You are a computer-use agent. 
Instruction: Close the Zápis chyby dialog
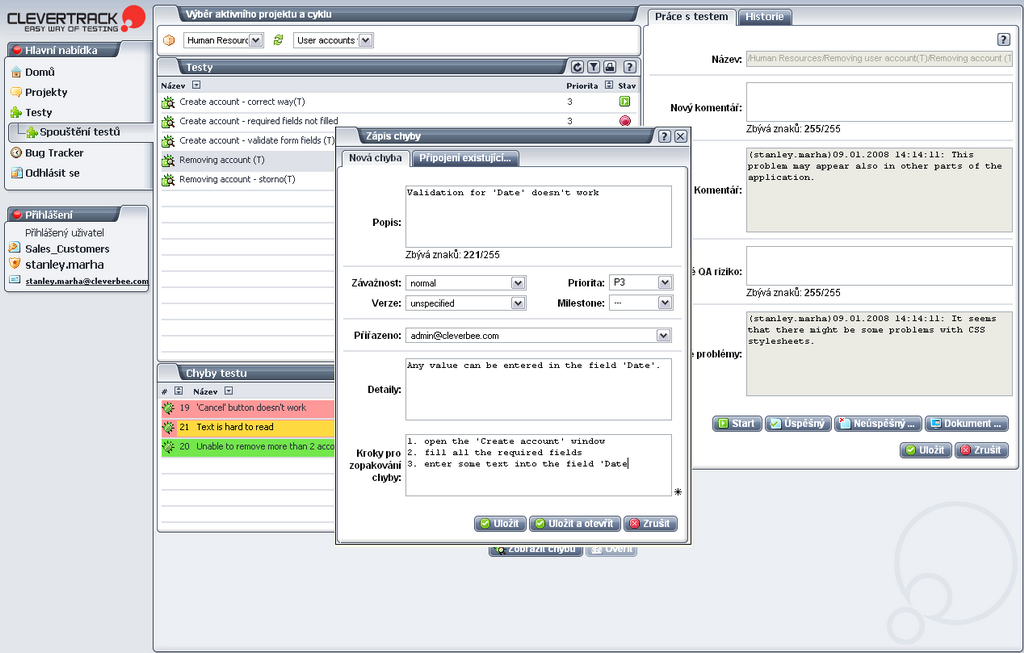coord(680,136)
